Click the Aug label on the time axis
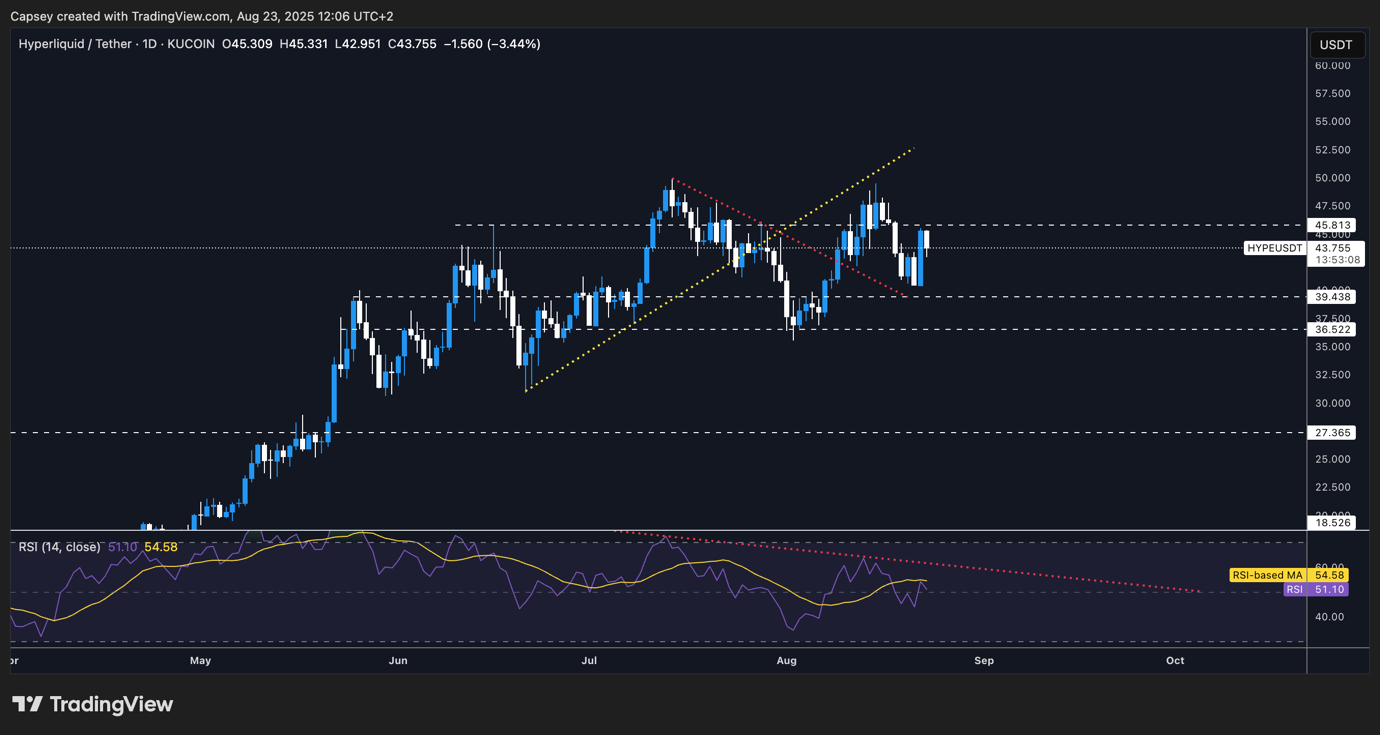 tap(786, 661)
